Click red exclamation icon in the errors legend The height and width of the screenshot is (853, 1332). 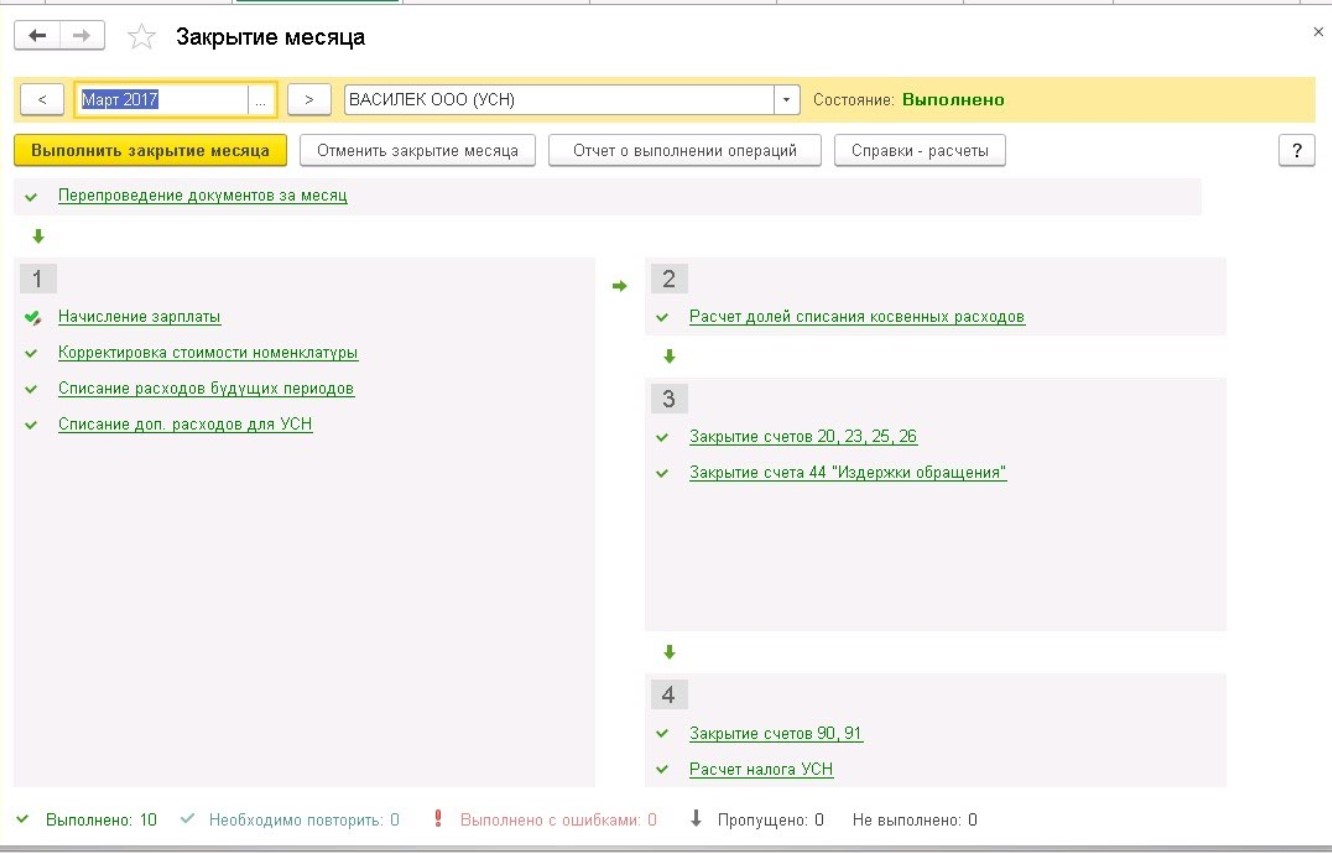438,820
